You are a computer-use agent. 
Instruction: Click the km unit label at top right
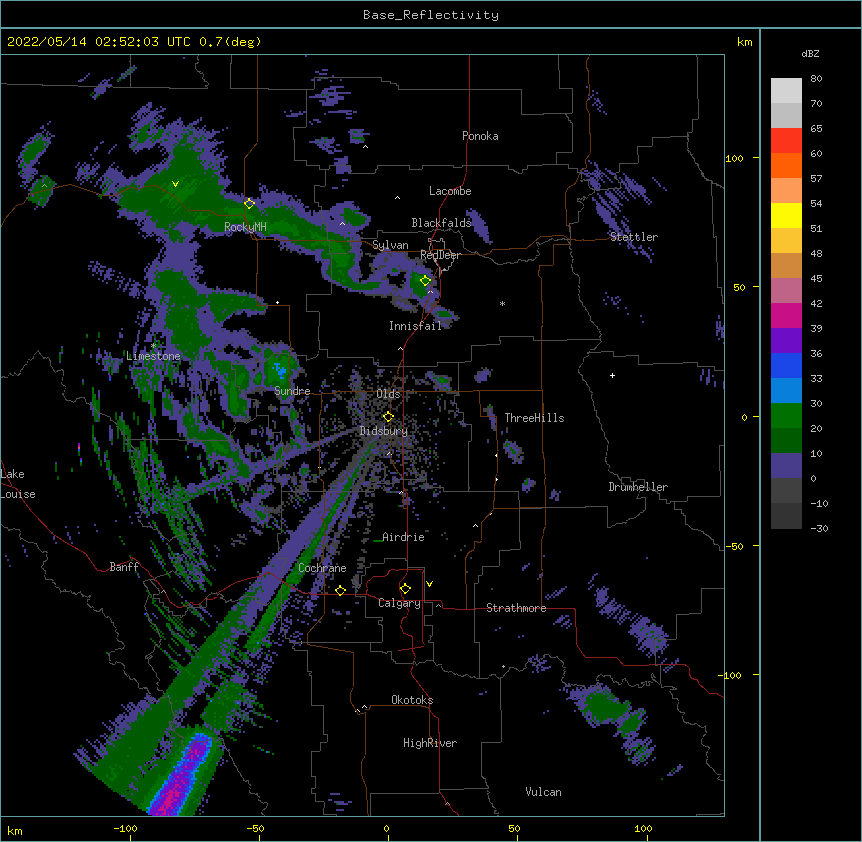click(x=744, y=42)
